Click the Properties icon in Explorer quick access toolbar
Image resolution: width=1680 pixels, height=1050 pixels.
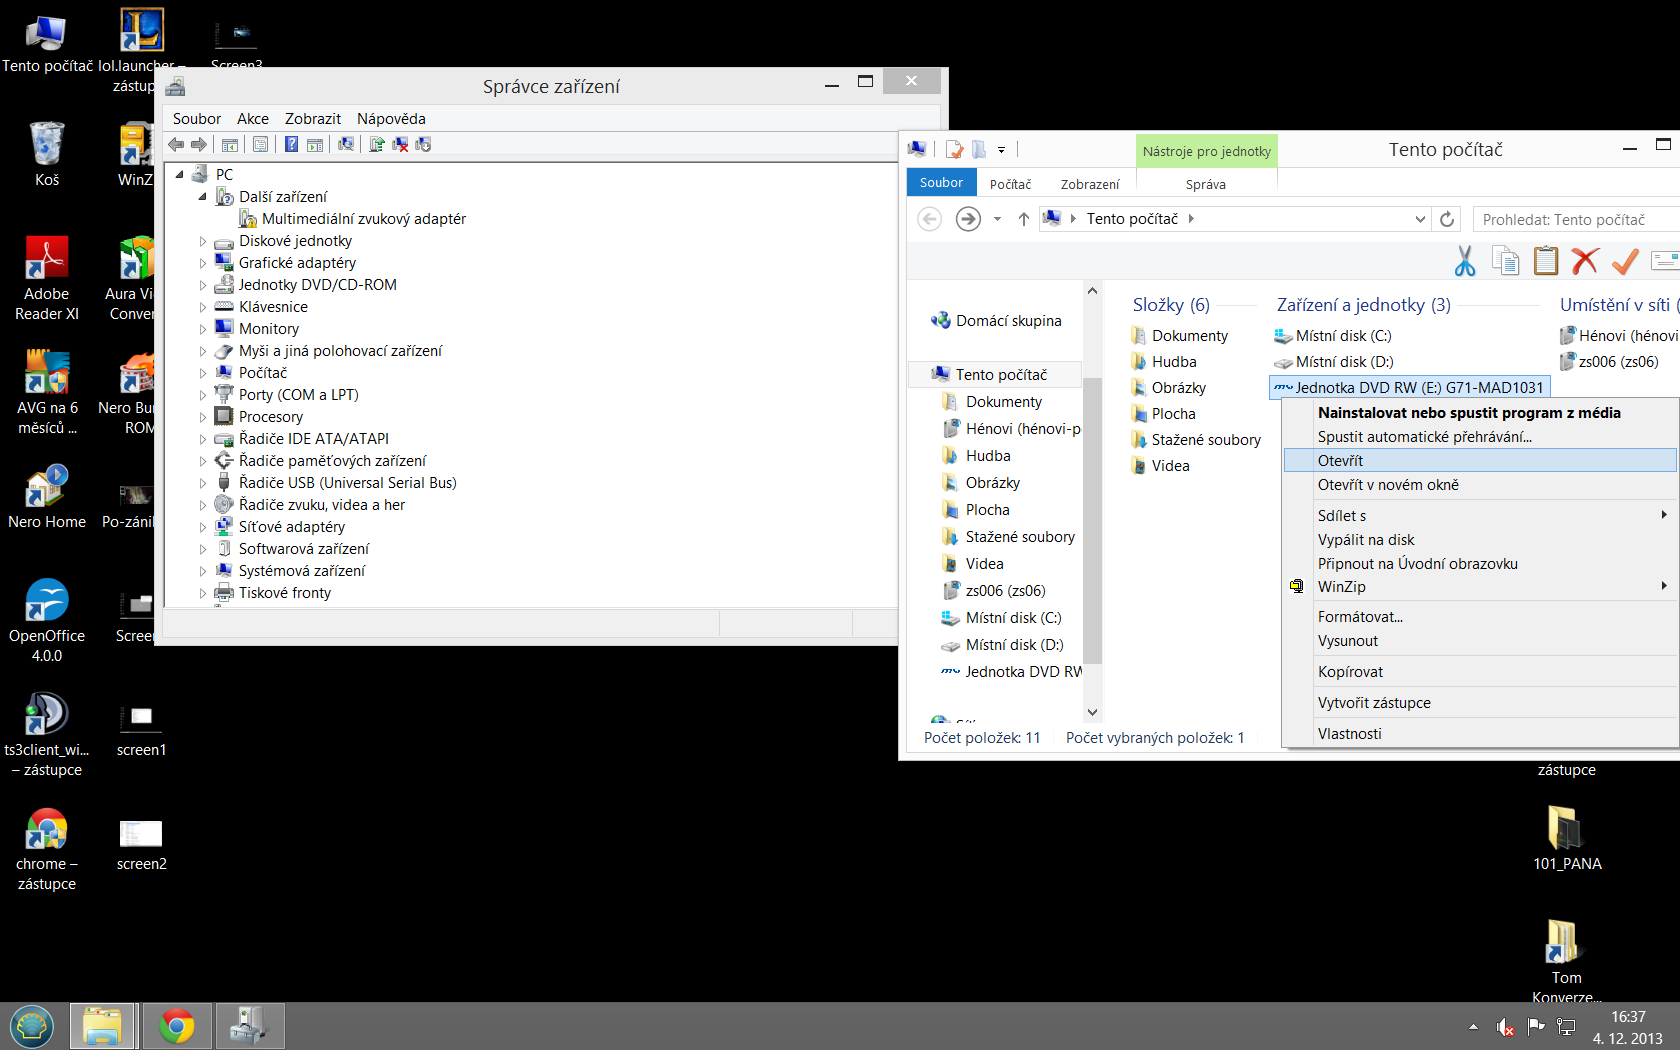[954, 150]
